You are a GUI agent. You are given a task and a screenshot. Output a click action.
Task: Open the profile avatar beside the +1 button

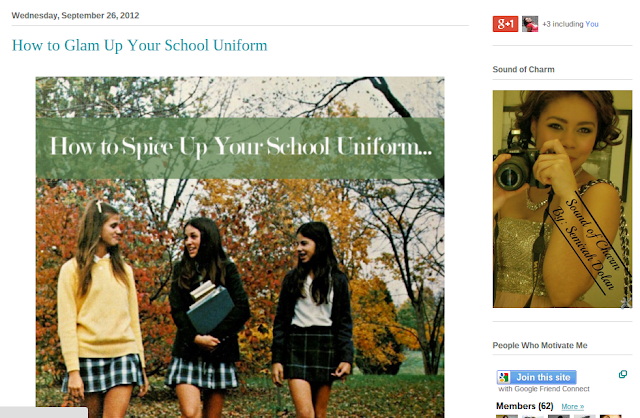530,24
